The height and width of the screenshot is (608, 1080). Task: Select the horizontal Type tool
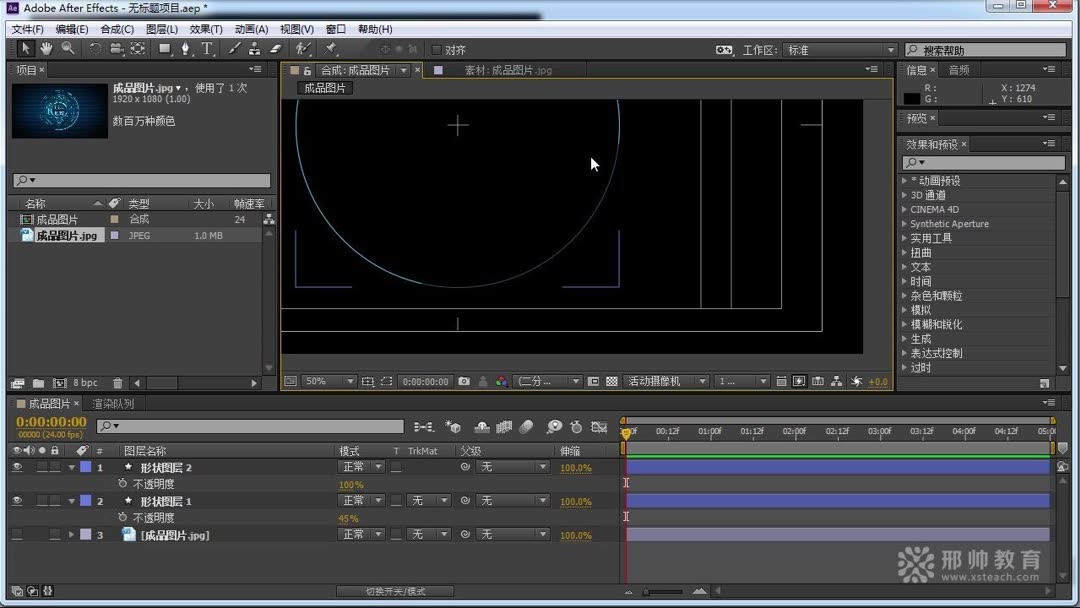207,49
